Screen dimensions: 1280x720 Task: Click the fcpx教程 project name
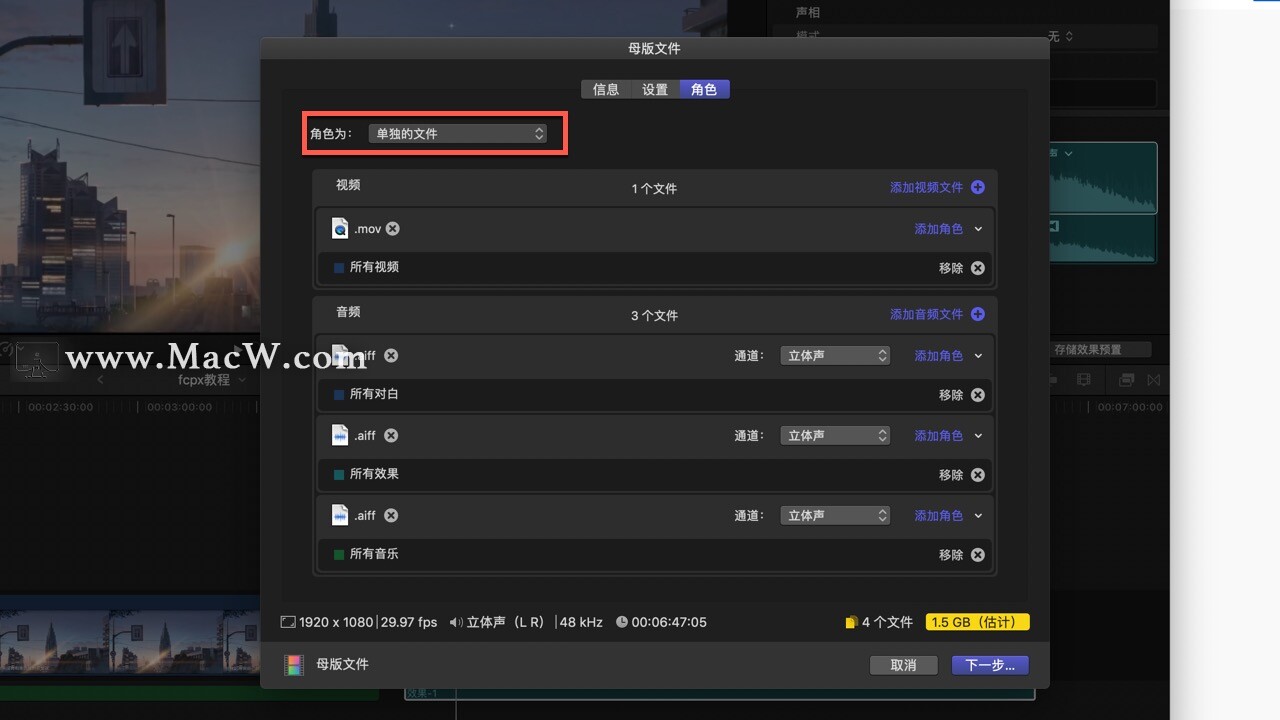[204, 380]
